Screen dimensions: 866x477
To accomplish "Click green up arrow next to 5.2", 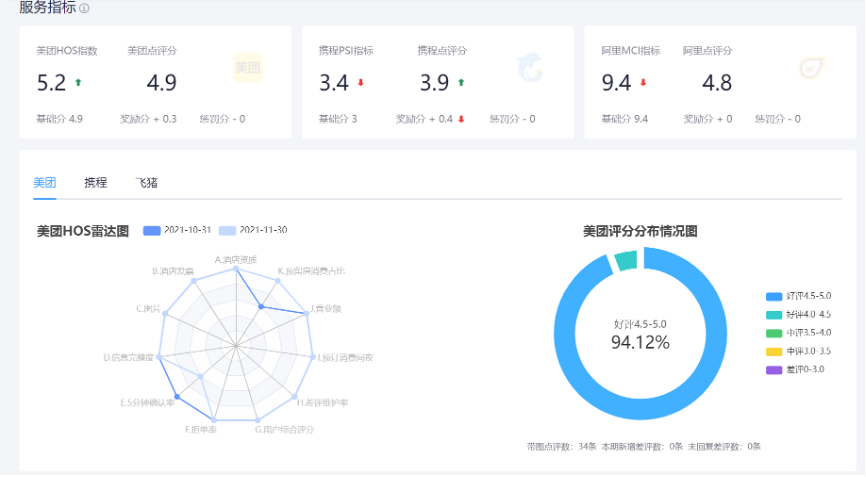I will coord(78,83).
